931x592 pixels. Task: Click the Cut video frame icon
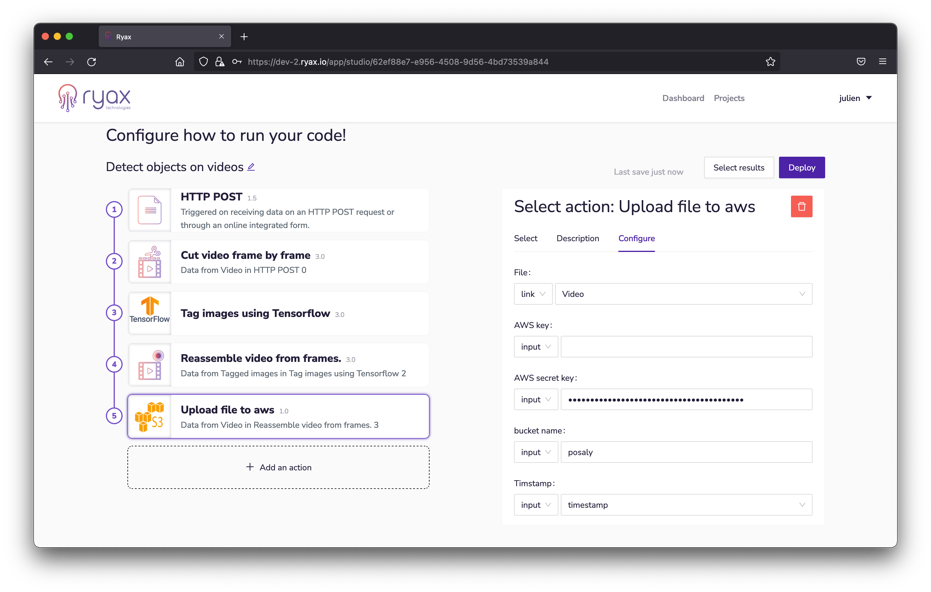point(149,262)
